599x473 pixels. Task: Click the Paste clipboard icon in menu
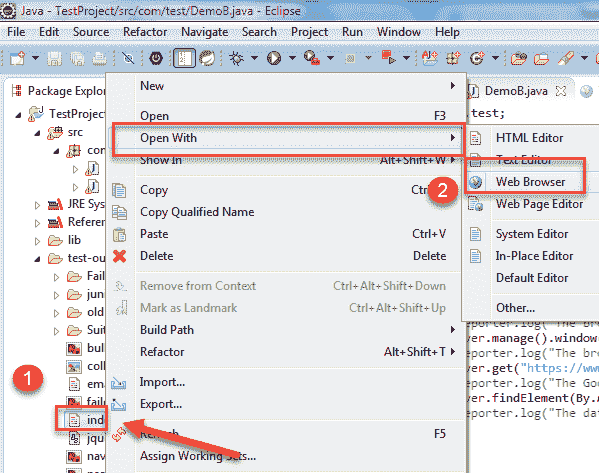119,234
